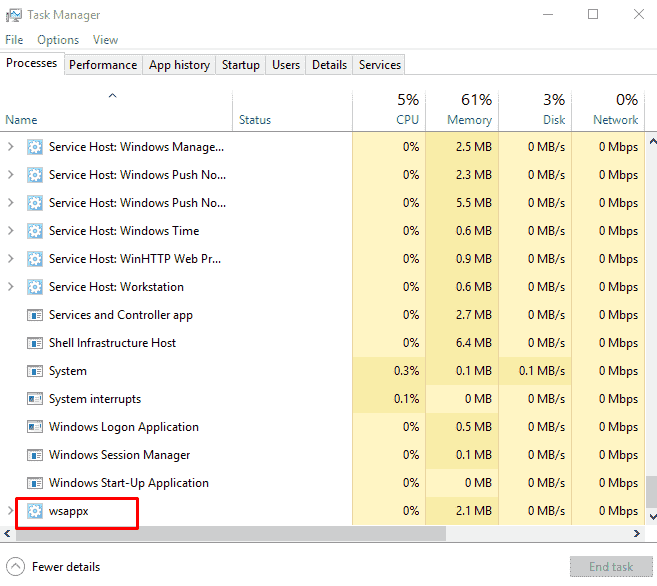Viewport: 657px width, 586px height.
Task: Click the vertical scrollbar up arrow
Action: pos(652,142)
